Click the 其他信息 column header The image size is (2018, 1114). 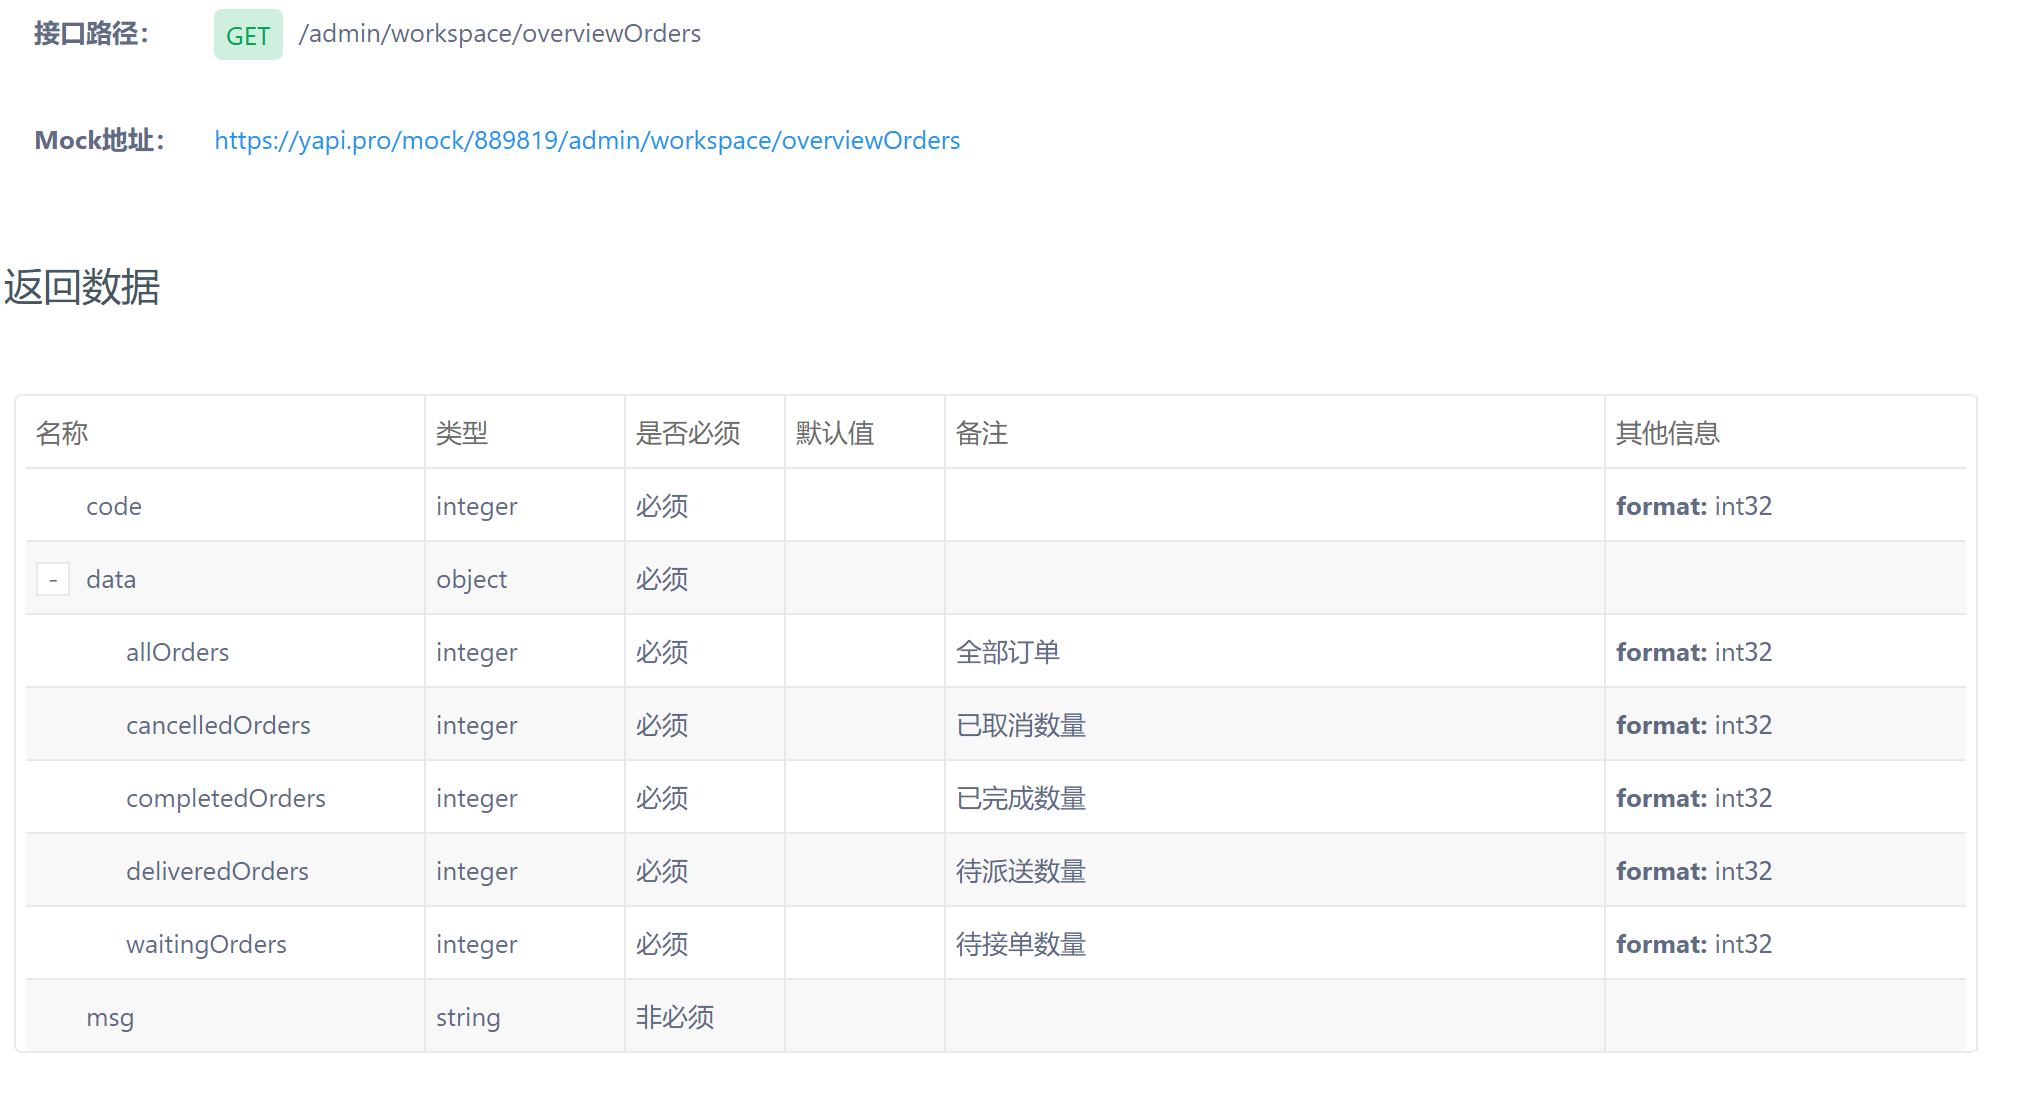click(x=1668, y=433)
